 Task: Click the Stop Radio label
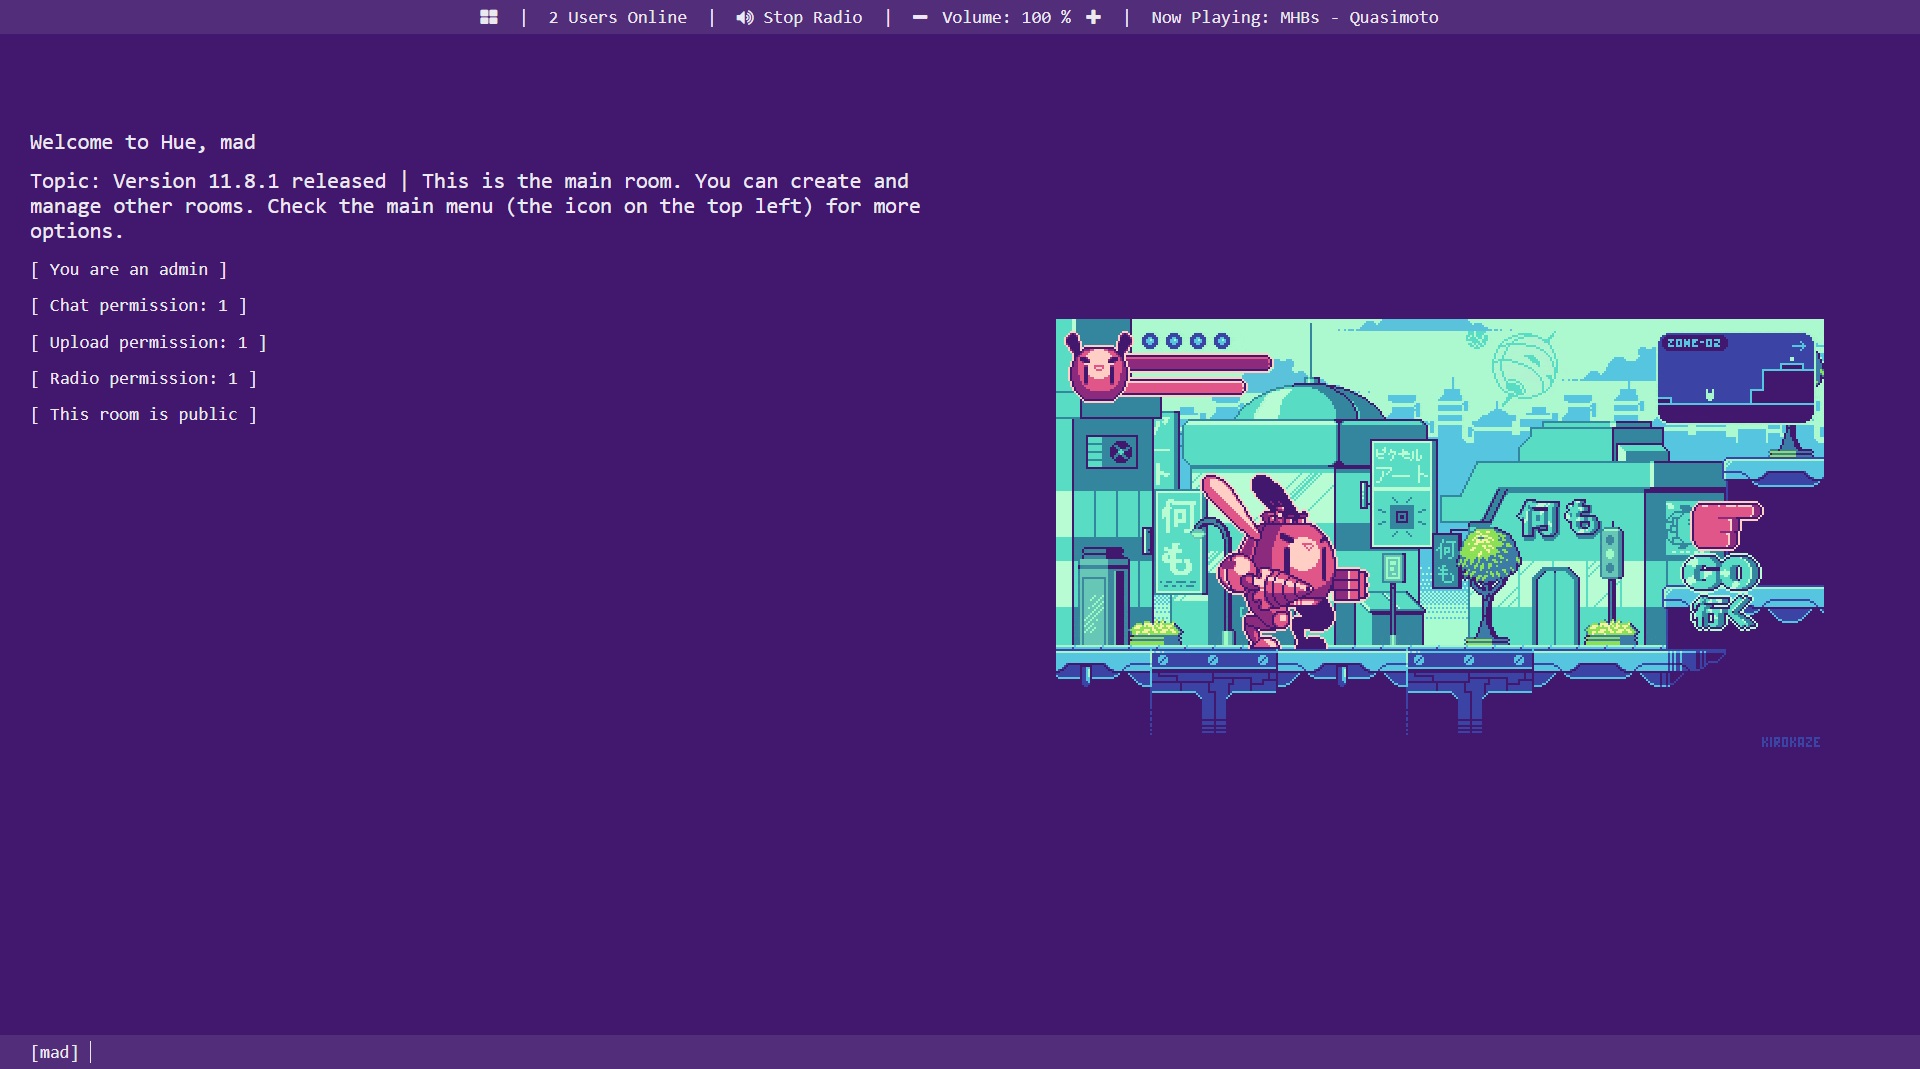coord(812,17)
